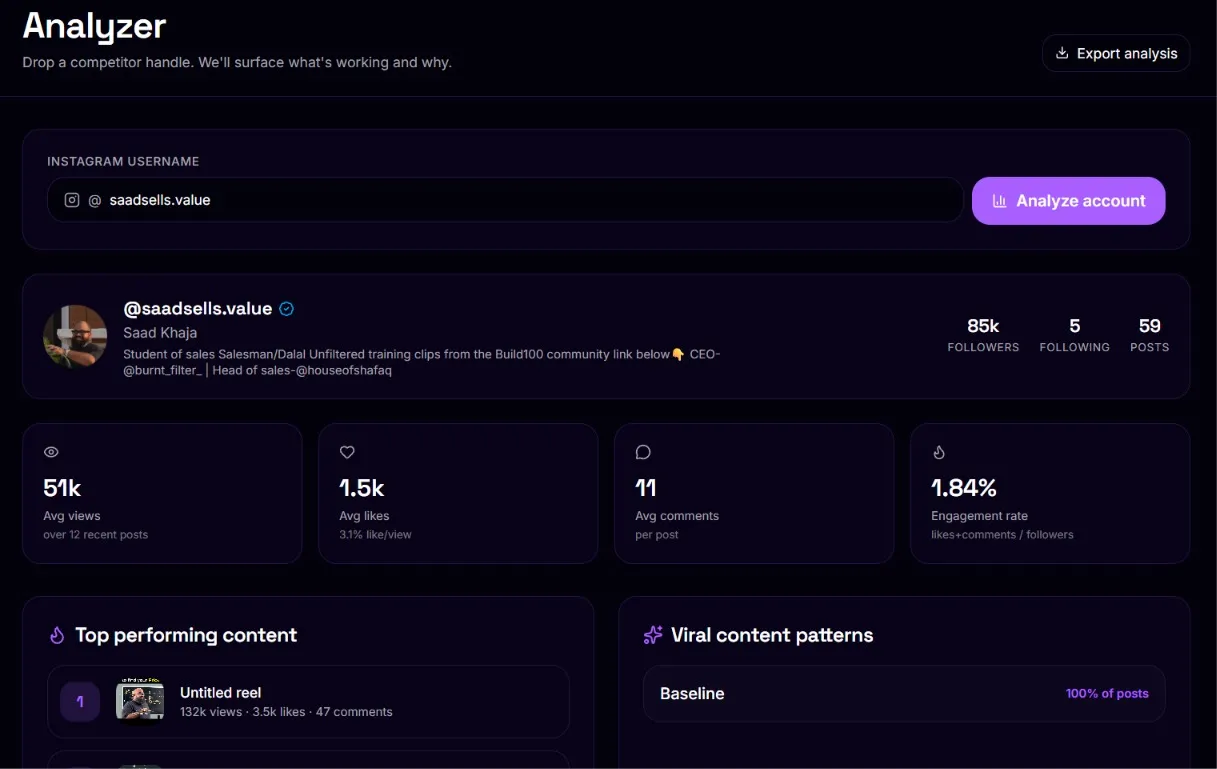
Task: Click the Instagram logo icon in username field
Action: (x=72, y=200)
